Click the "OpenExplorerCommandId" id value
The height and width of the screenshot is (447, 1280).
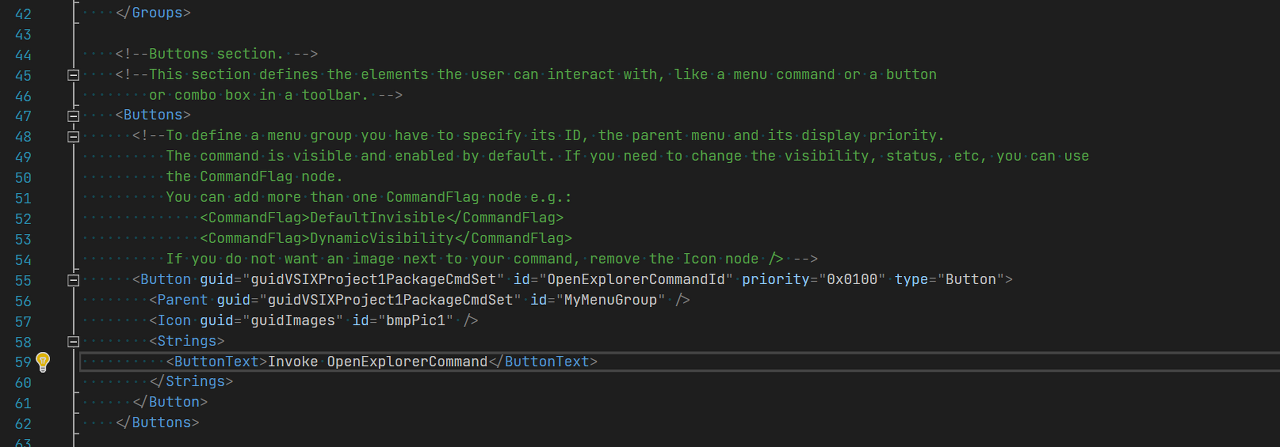[636, 280]
